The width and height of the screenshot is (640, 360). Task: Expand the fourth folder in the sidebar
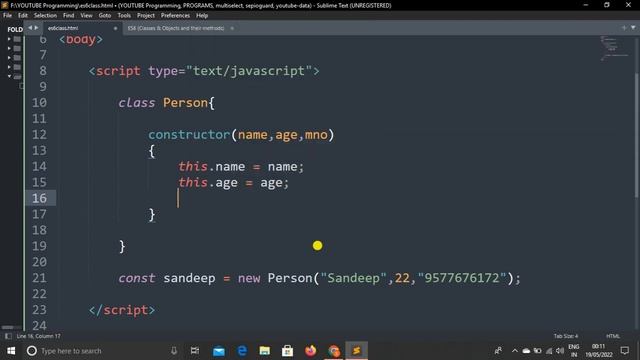(9, 67)
